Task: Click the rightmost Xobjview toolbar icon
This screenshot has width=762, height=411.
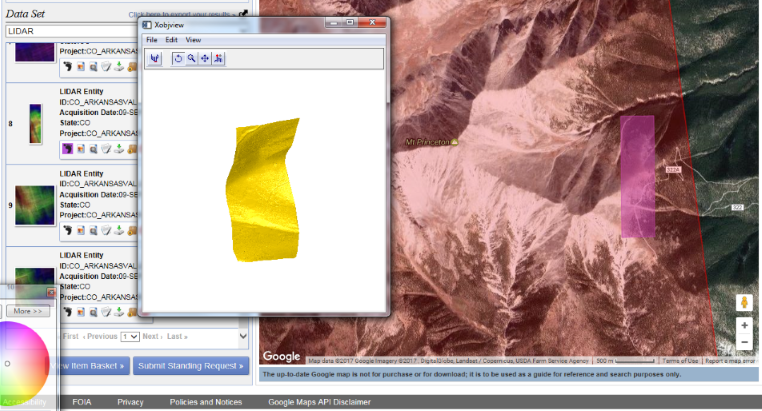Action: [x=218, y=59]
